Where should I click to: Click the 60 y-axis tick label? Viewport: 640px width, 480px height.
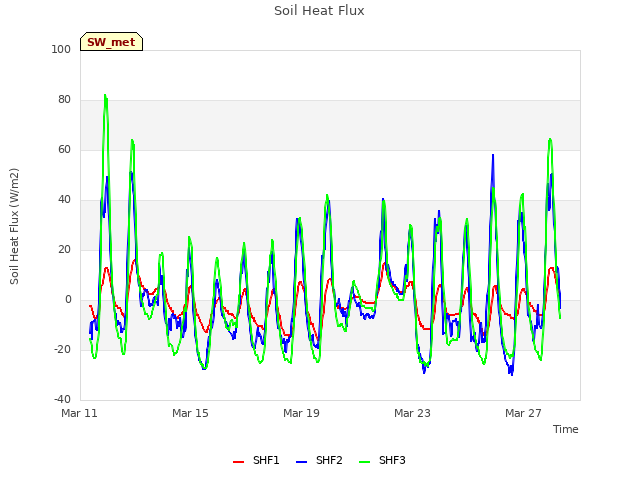point(64,149)
